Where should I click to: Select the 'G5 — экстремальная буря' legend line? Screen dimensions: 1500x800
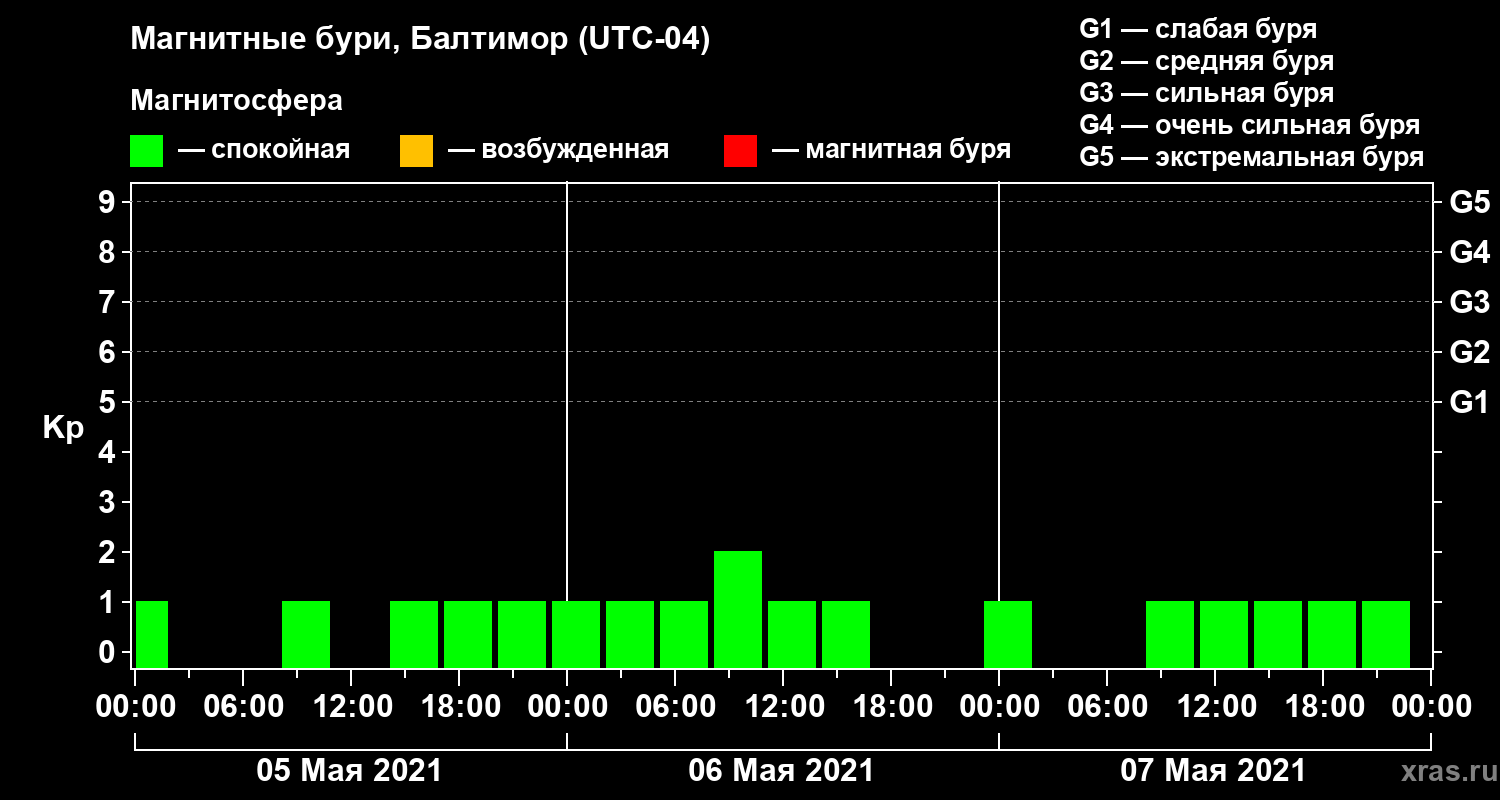pos(1252,157)
